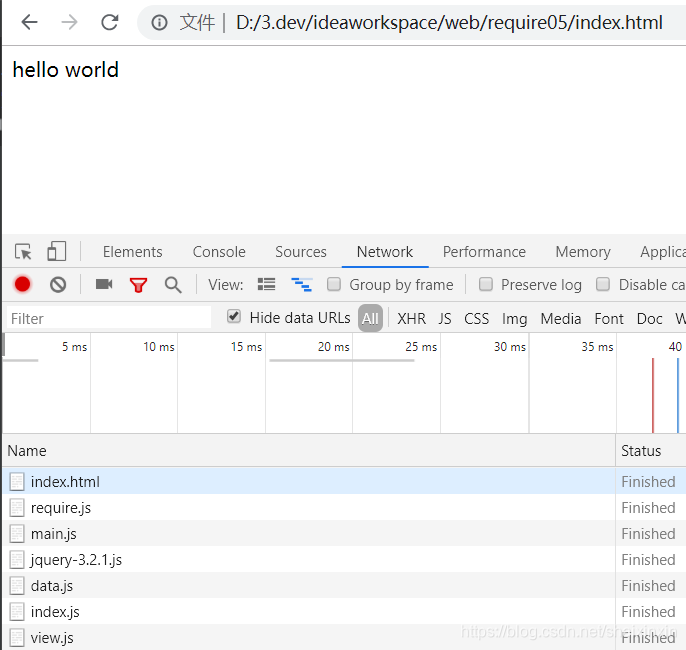The height and width of the screenshot is (650, 686).
Task: Open the Performance tab
Action: (x=484, y=252)
